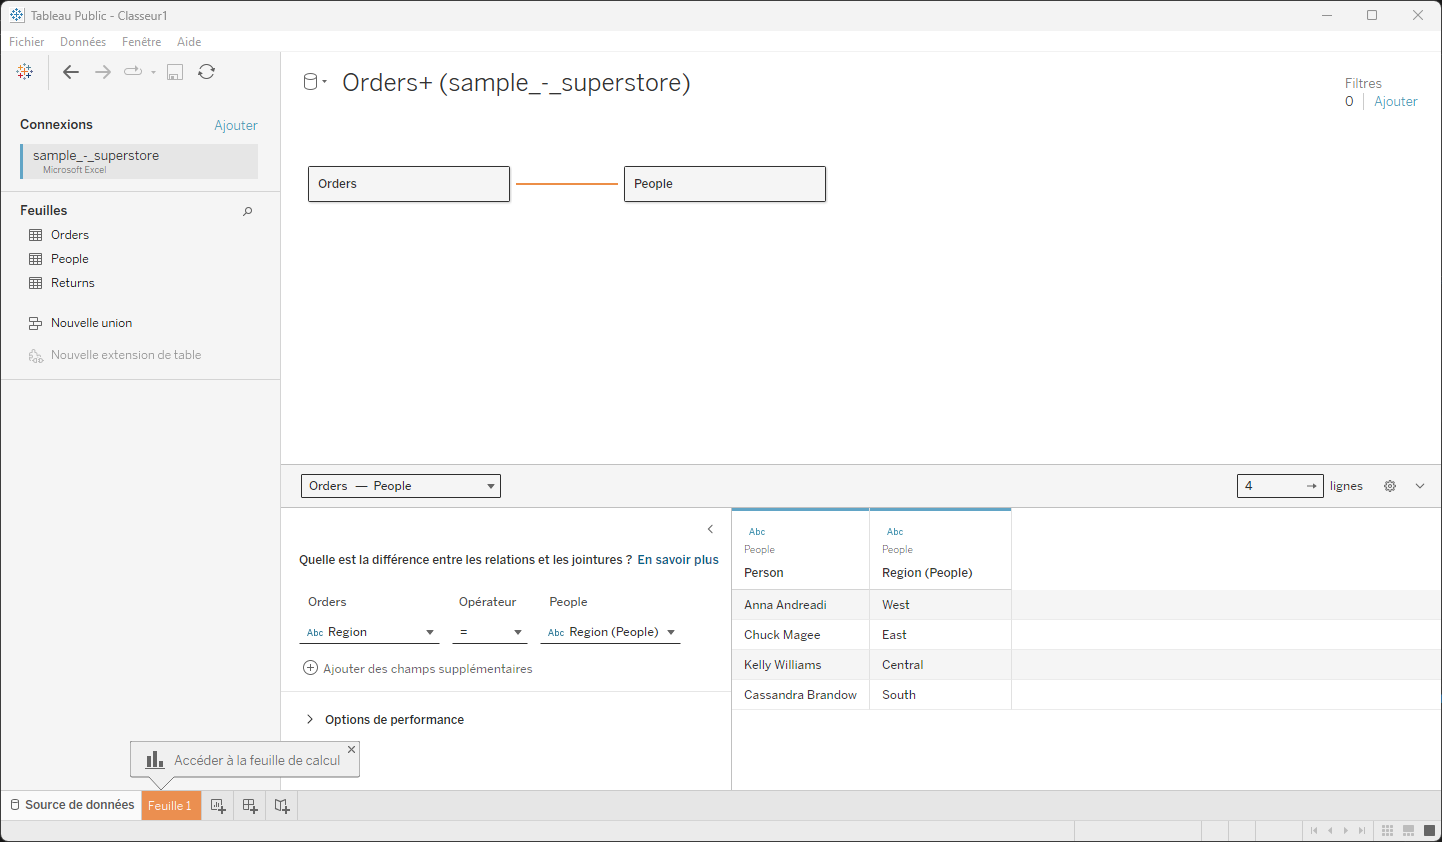Click the replay animation icon in toolbar
The width and height of the screenshot is (1442, 842).
coord(133,72)
